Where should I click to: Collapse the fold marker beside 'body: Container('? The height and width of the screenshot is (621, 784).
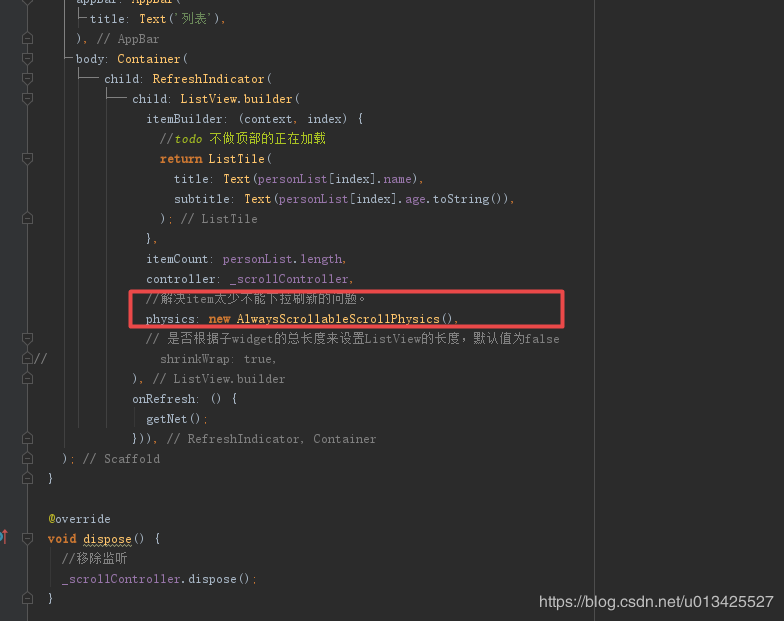click(28, 59)
